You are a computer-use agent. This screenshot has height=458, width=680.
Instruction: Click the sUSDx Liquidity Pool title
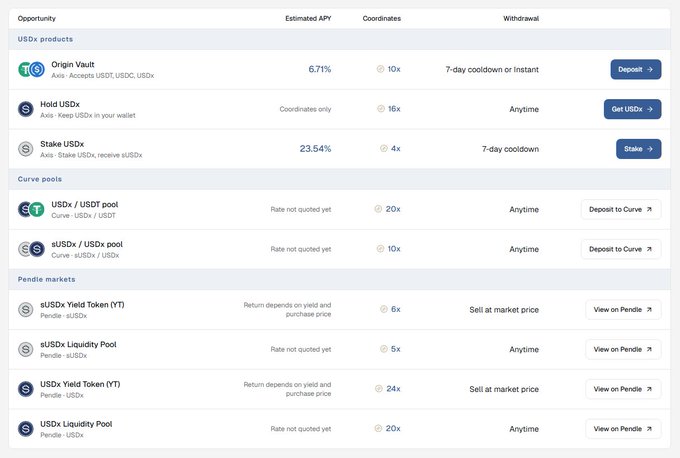(78, 344)
